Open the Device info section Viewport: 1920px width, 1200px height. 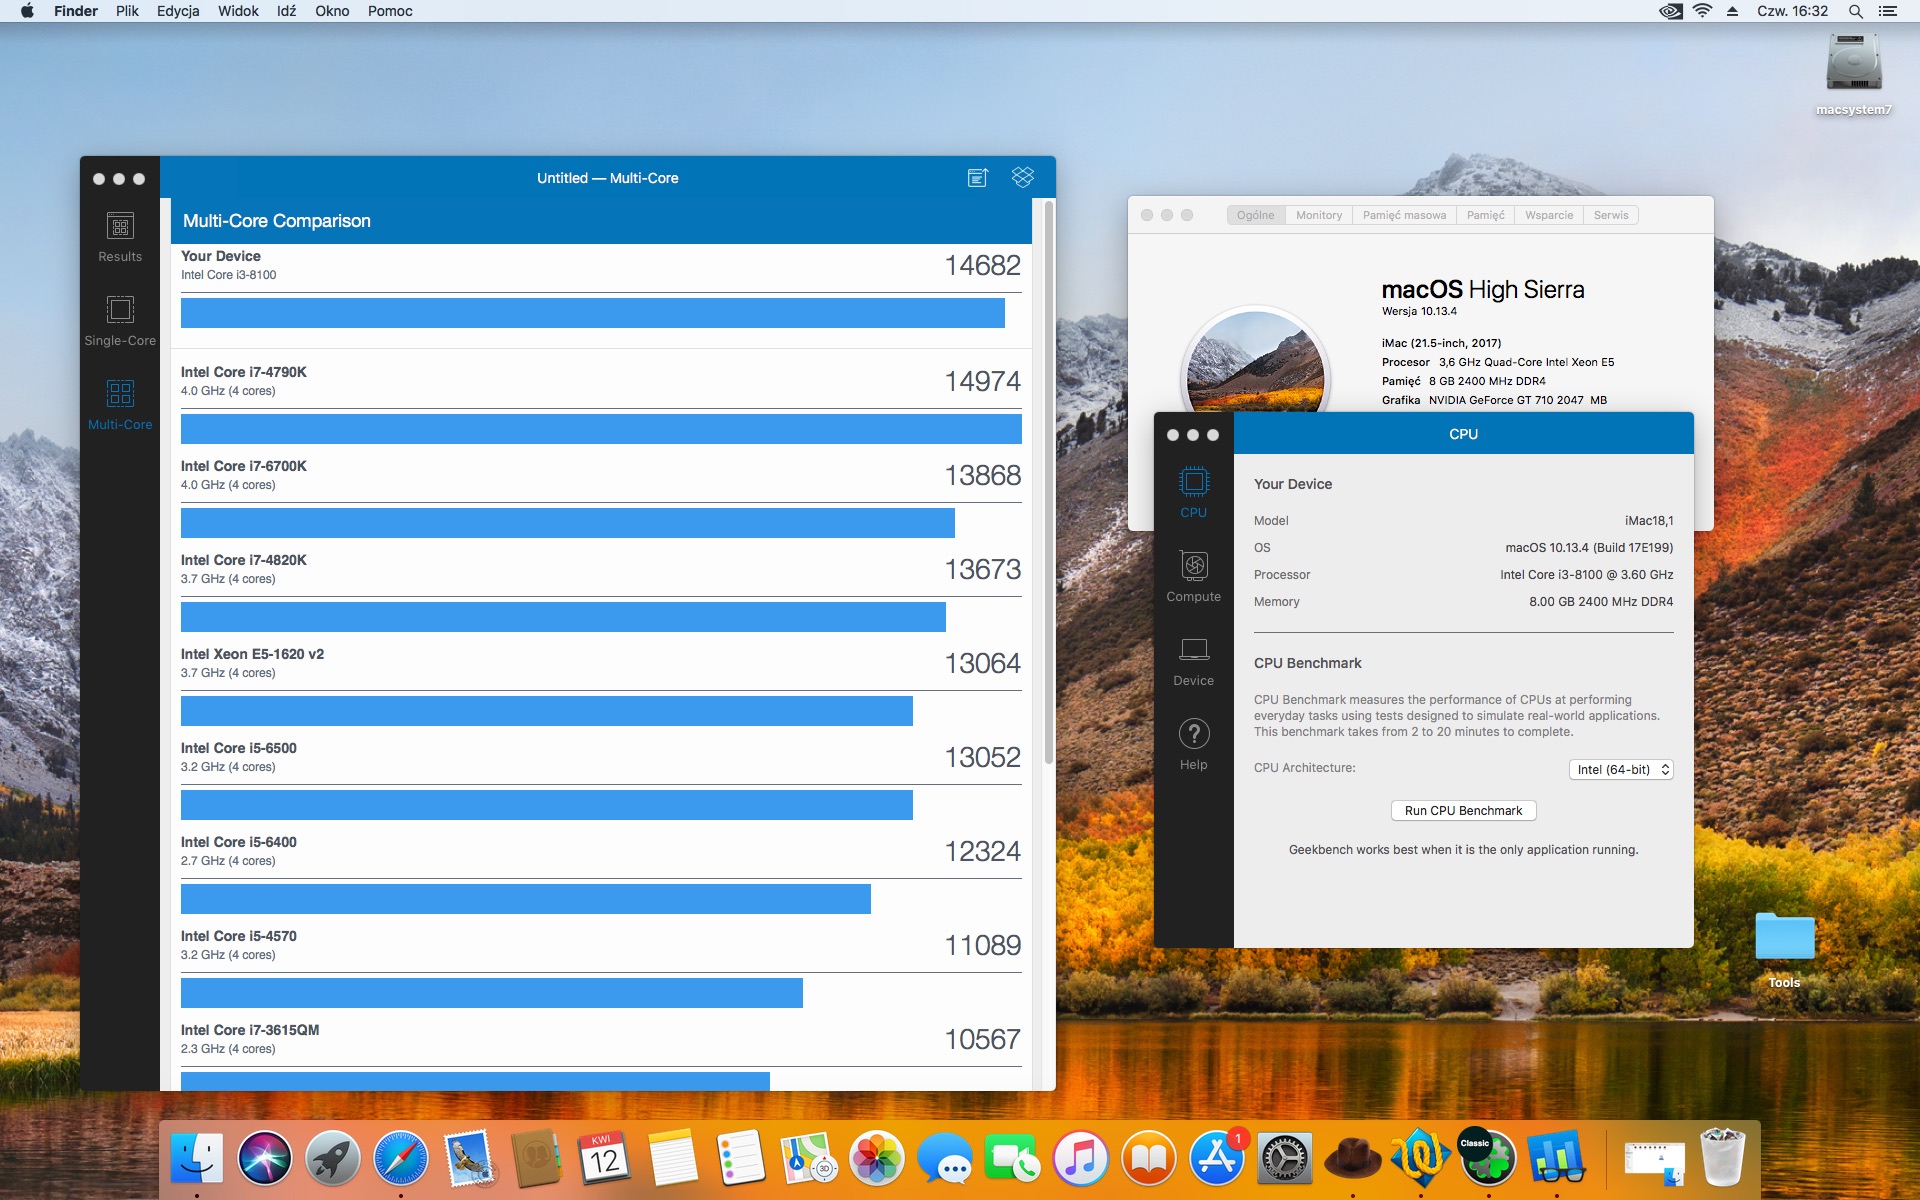1193,660
